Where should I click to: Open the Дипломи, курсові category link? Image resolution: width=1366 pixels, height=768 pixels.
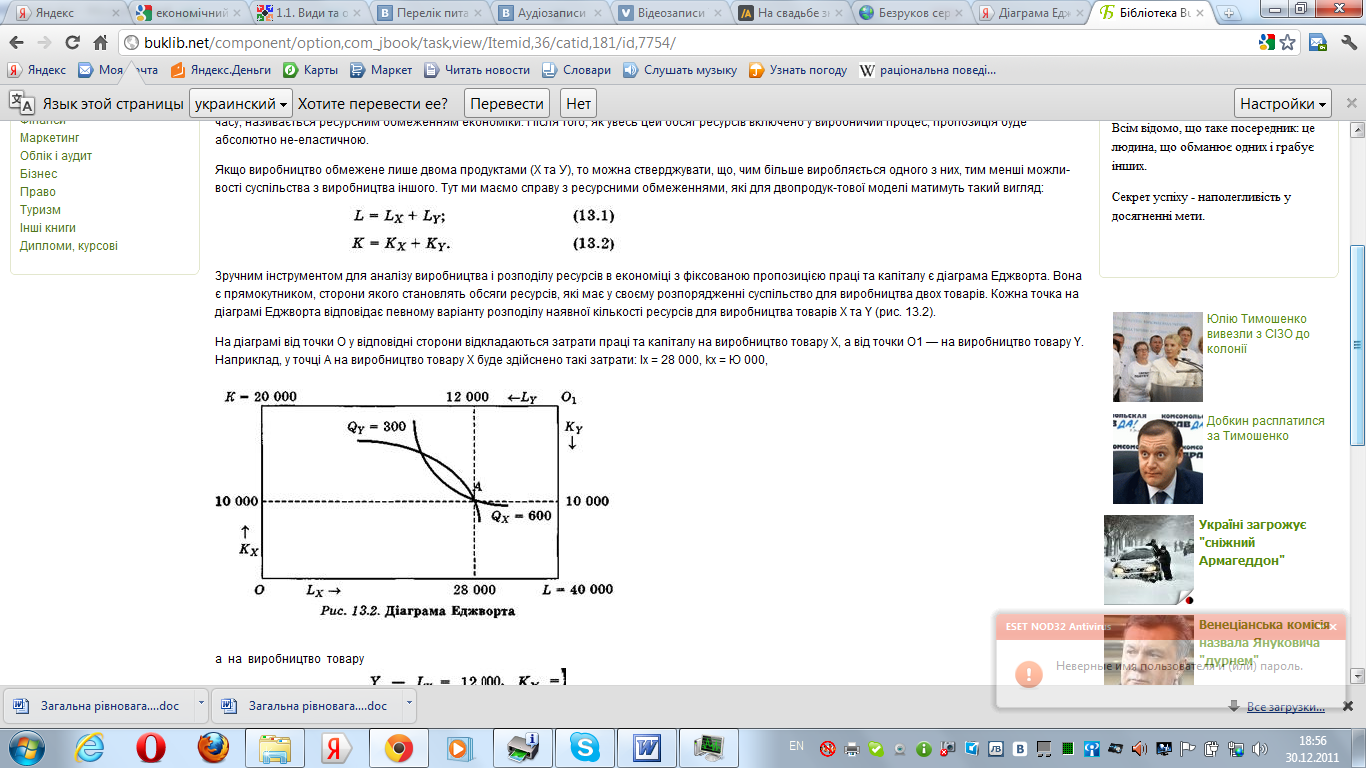tap(69, 246)
